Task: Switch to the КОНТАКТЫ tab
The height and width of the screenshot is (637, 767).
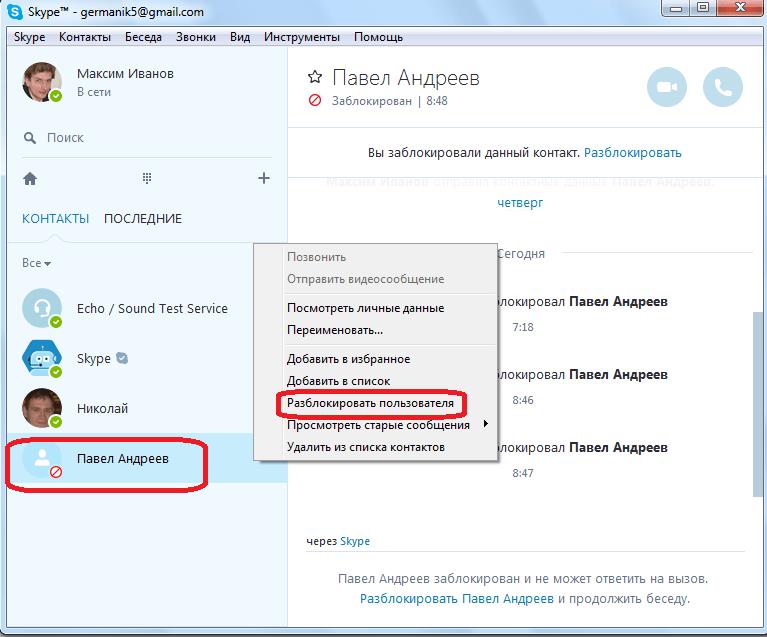Action: (x=55, y=219)
